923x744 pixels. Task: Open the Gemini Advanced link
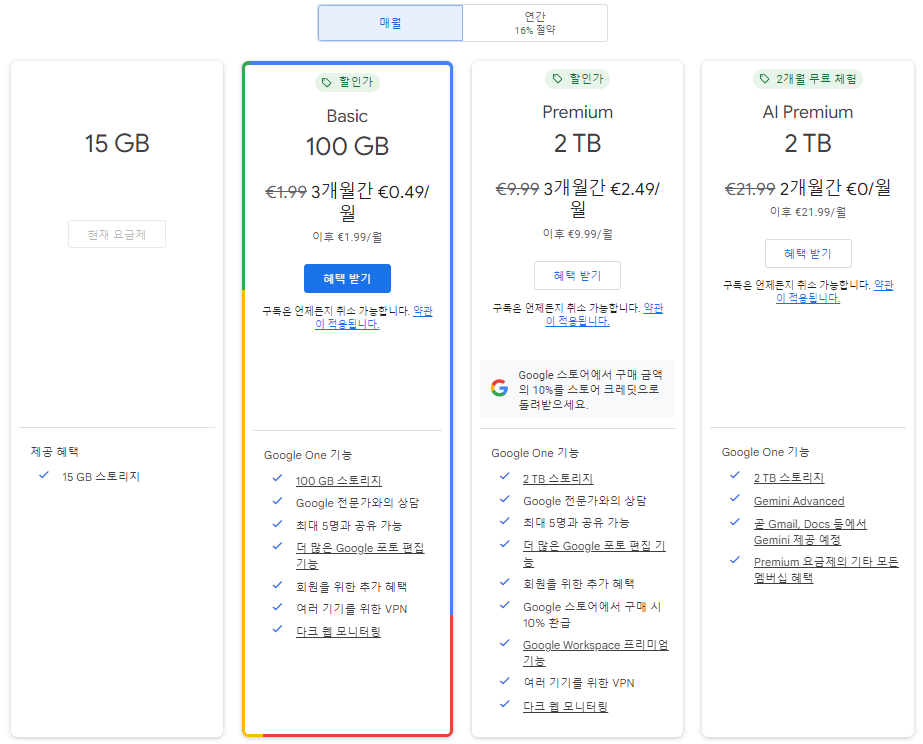tap(799, 501)
